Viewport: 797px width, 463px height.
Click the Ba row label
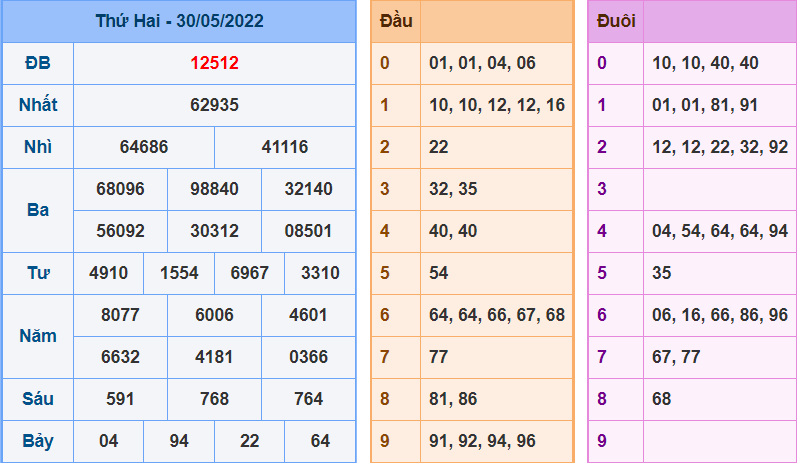(x=38, y=210)
